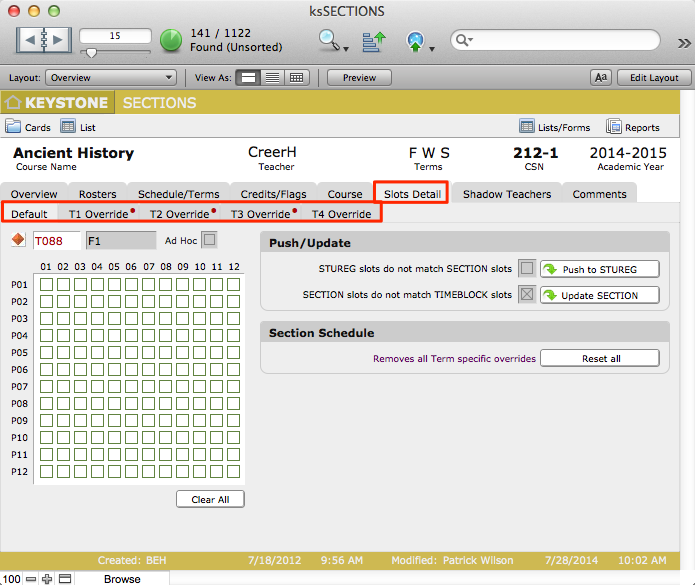This screenshot has height=585, width=695.
Task: Expand the toolbar overflow chevron
Action: [684, 42]
